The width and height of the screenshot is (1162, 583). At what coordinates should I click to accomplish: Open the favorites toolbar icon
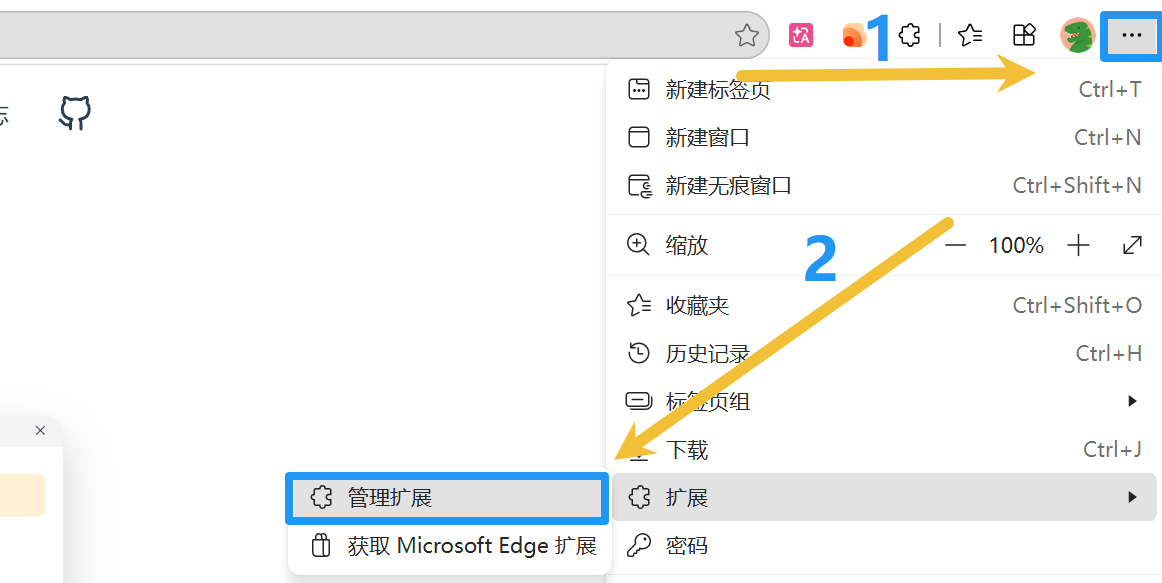pos(968,34)
